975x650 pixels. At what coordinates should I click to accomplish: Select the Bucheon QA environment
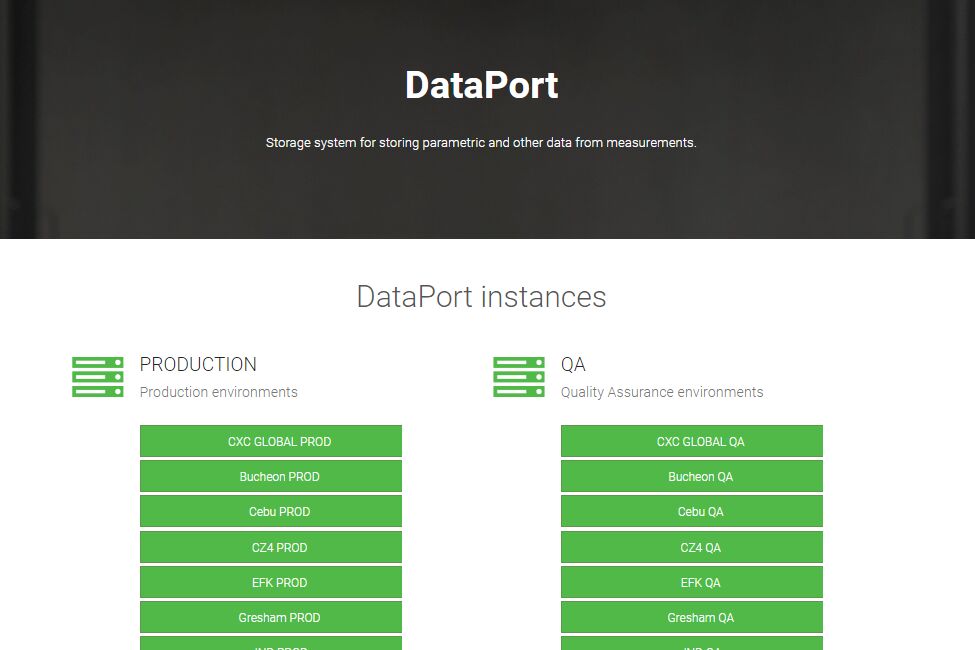691,477
